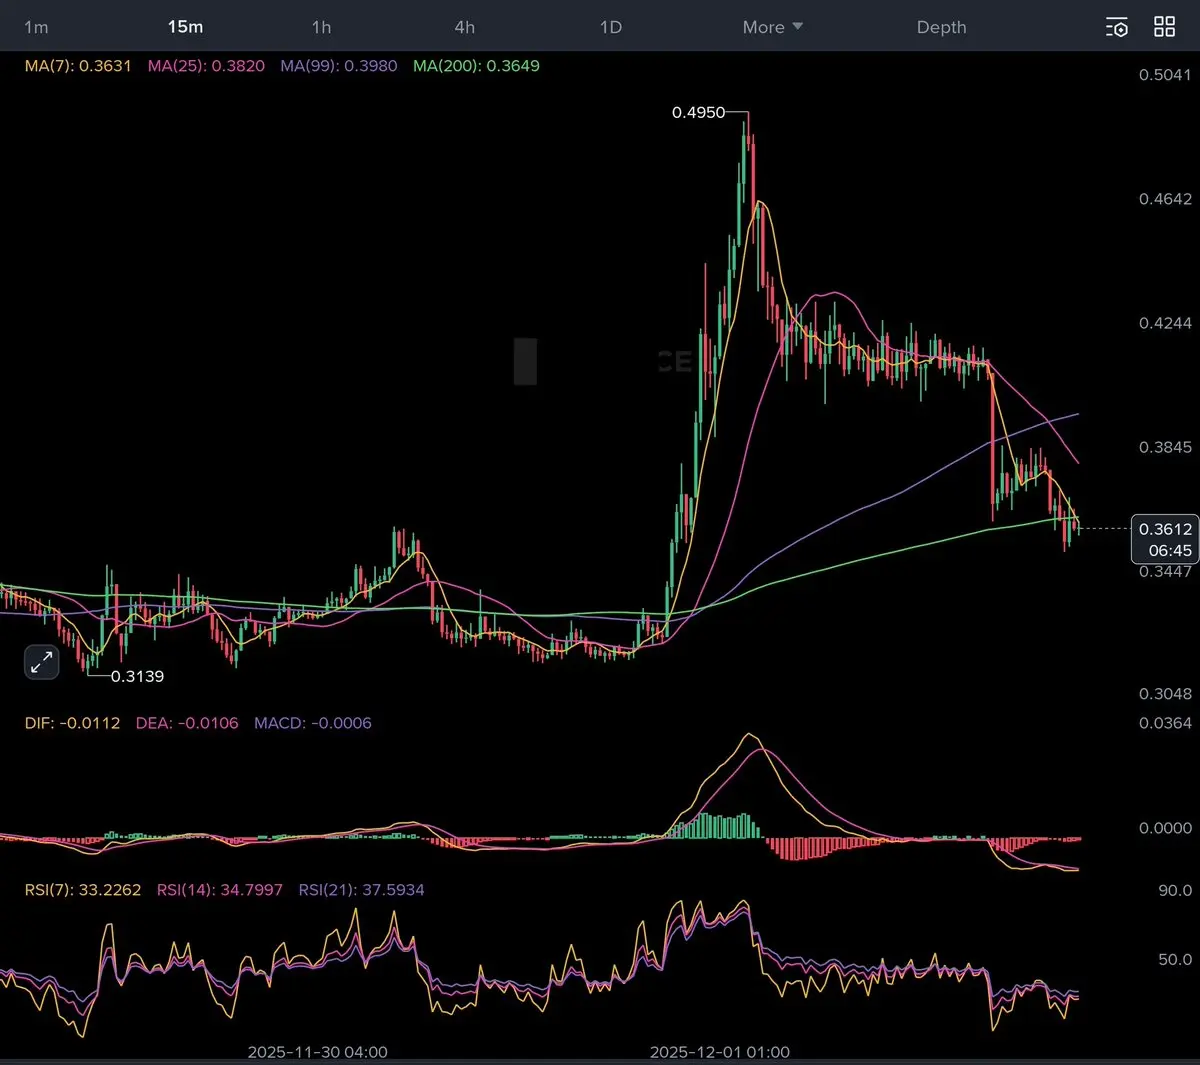The height and width of the screenshot is (1065, 1200).
Task: Click the 50.0 RSI axis value
Action: tap(1175, 959)
